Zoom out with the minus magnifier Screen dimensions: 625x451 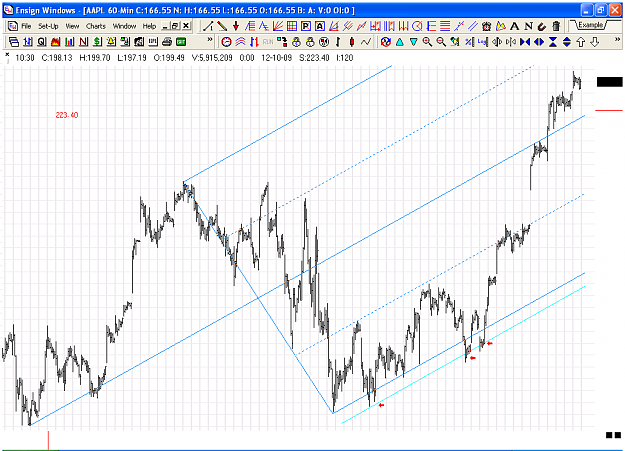[441, 41]
